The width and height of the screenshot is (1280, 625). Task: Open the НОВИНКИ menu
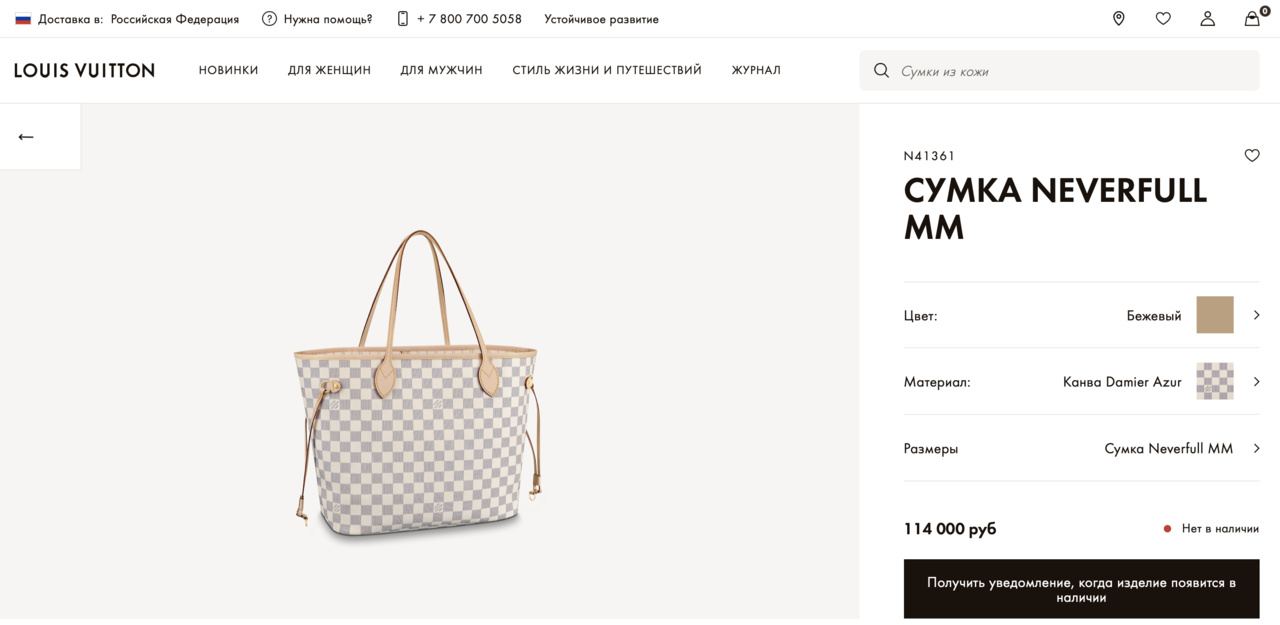click(228, 70)
